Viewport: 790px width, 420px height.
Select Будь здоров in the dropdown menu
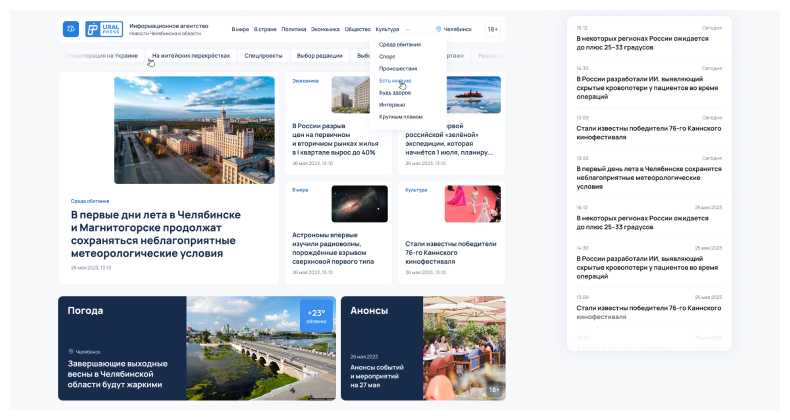[395, 93]
